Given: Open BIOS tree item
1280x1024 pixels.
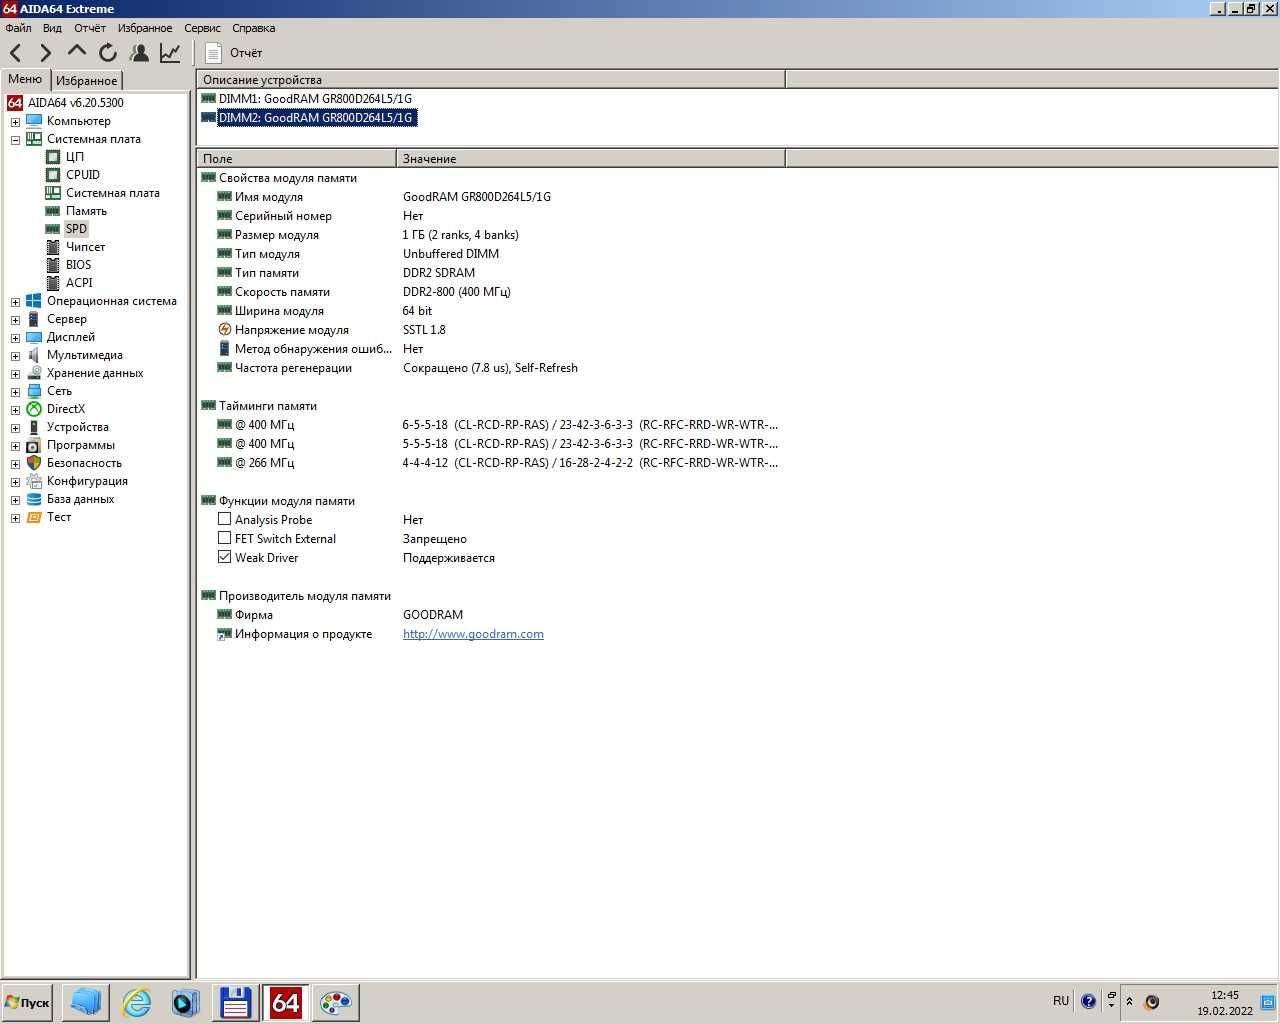Looking at the screenshot, I should pos(78,265).
